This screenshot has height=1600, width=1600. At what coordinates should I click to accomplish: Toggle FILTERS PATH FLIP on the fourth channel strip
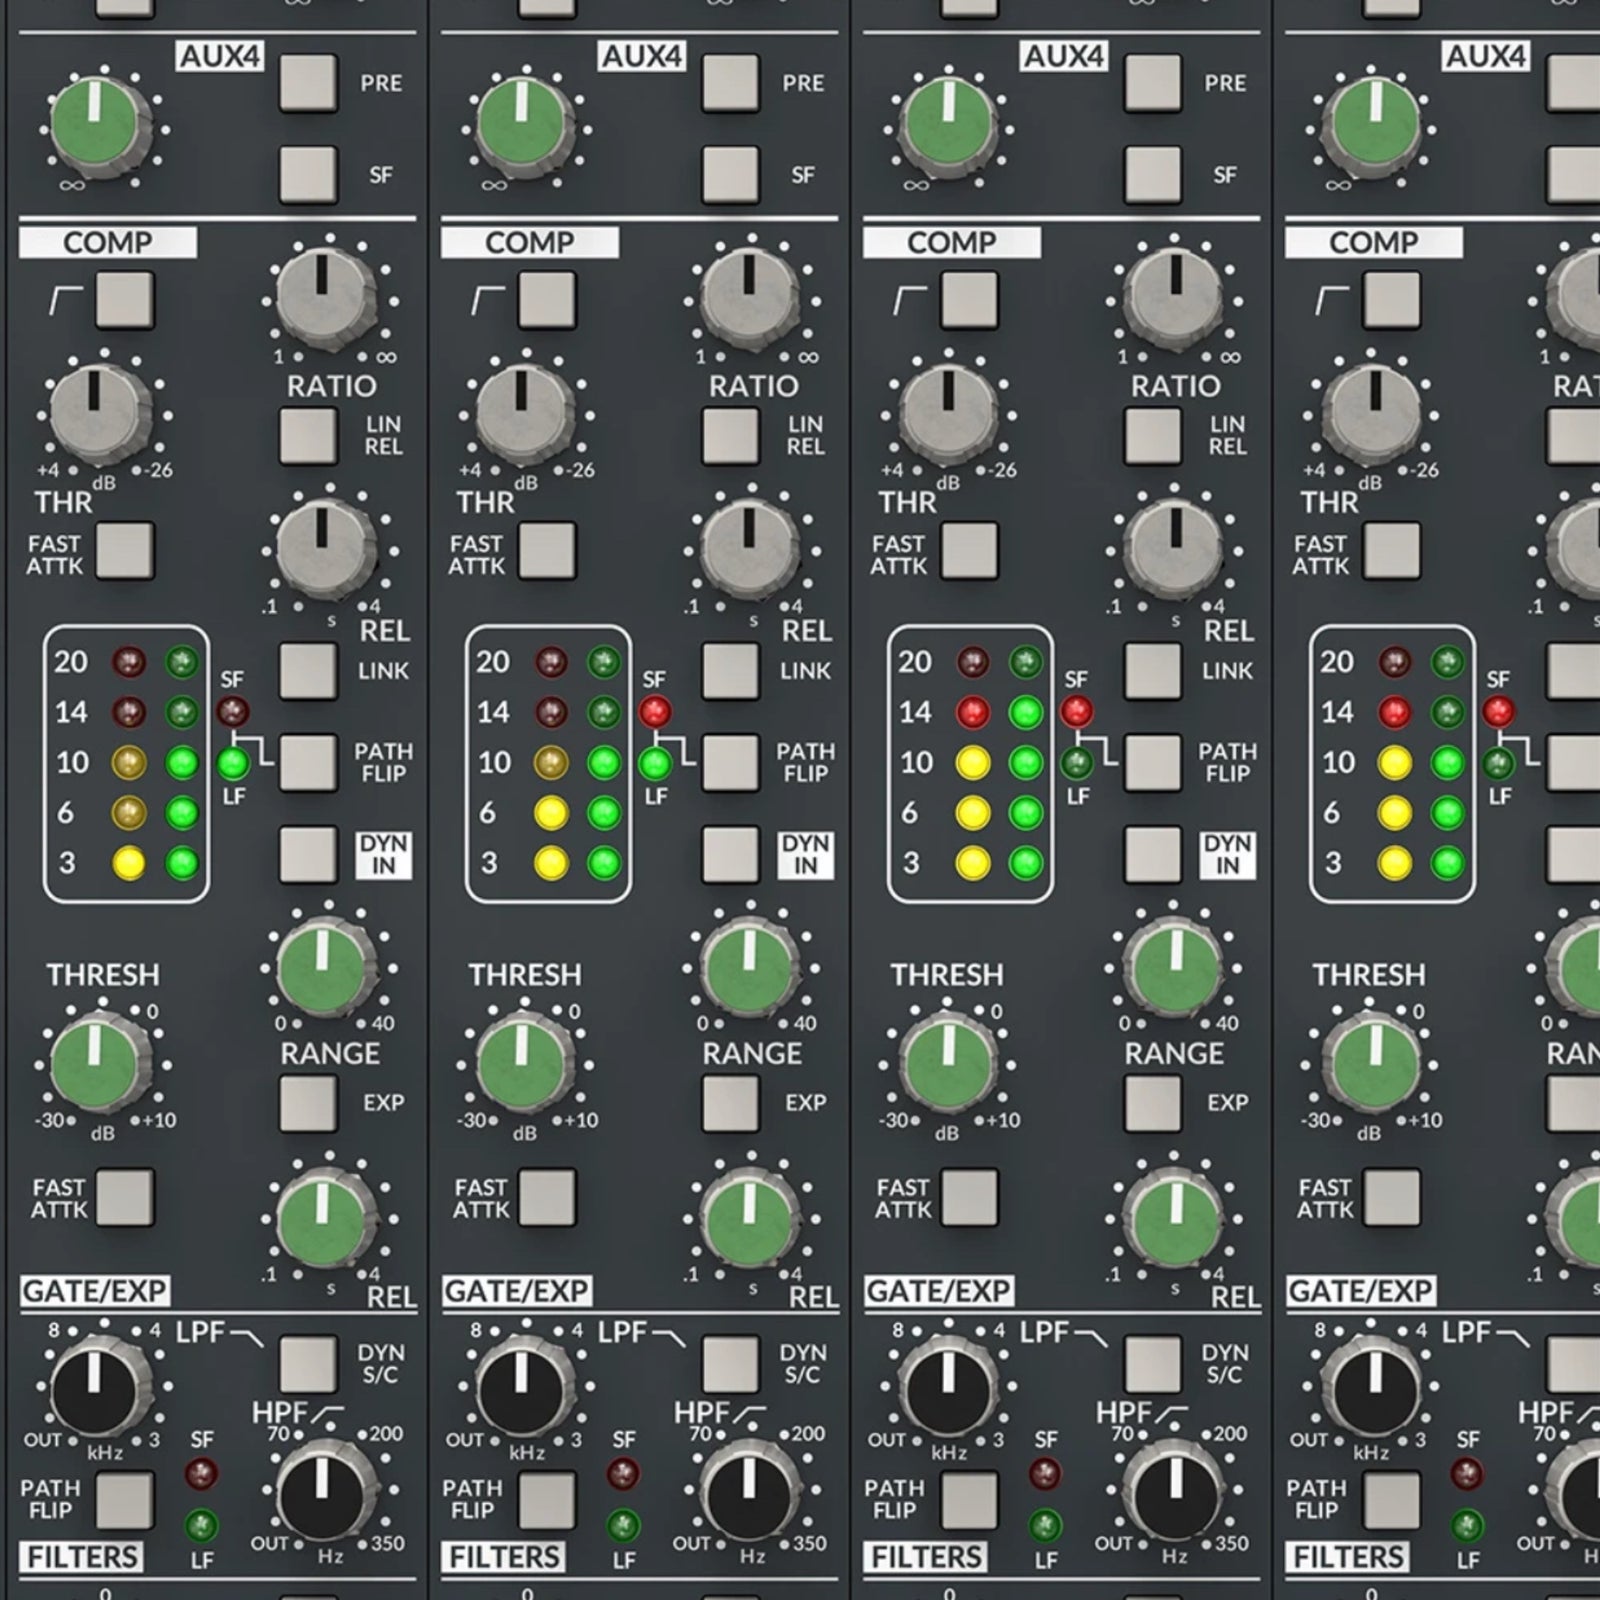[1391, 1499]
